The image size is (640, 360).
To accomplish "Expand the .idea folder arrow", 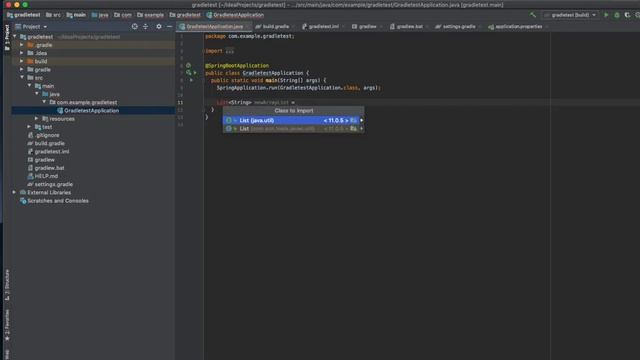I will pyautogui.click(x=22, y=53).
